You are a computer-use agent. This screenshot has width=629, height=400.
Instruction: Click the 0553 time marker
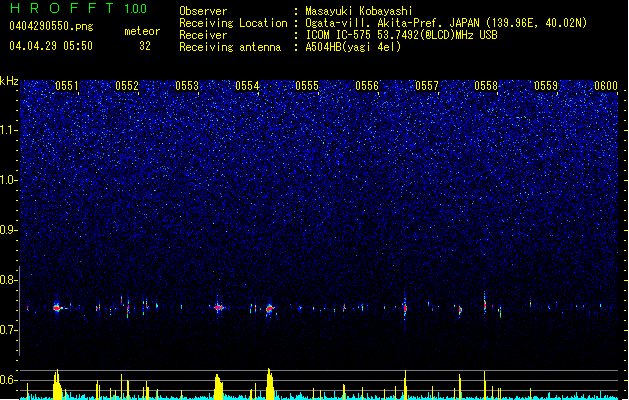click(x=187, y=86)
